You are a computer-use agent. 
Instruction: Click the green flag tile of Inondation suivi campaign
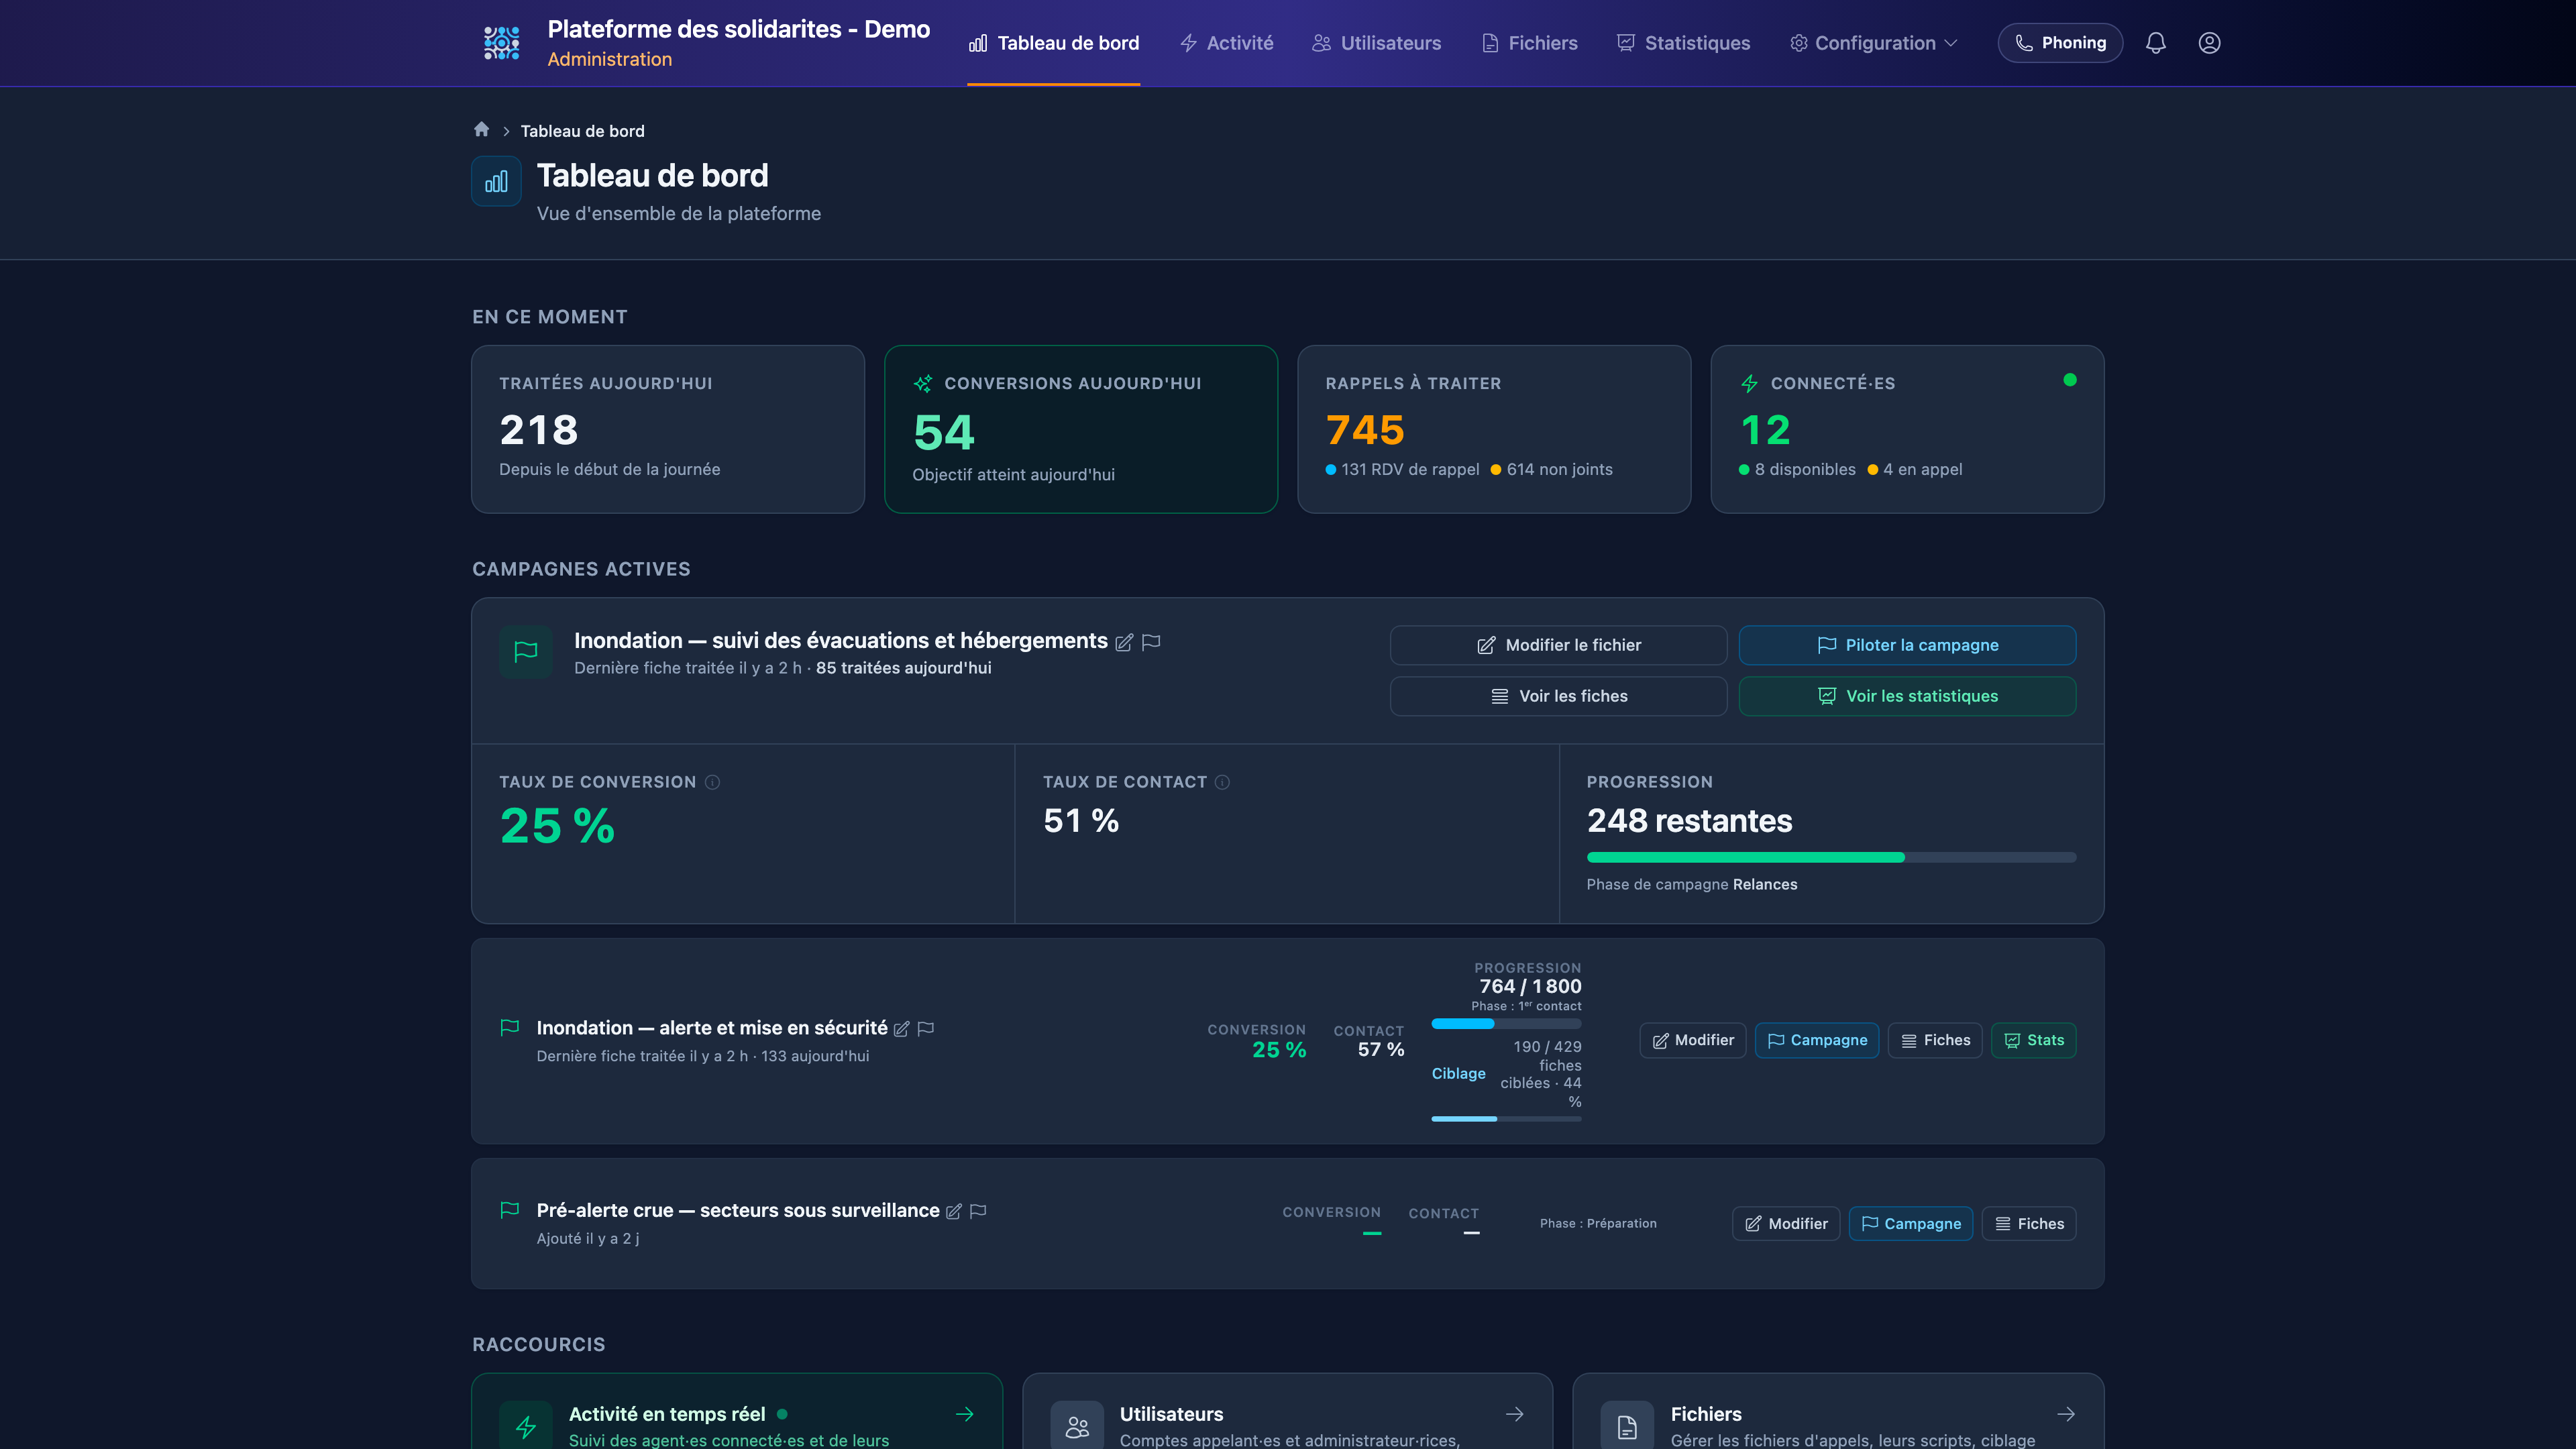[x=526, y=652]
